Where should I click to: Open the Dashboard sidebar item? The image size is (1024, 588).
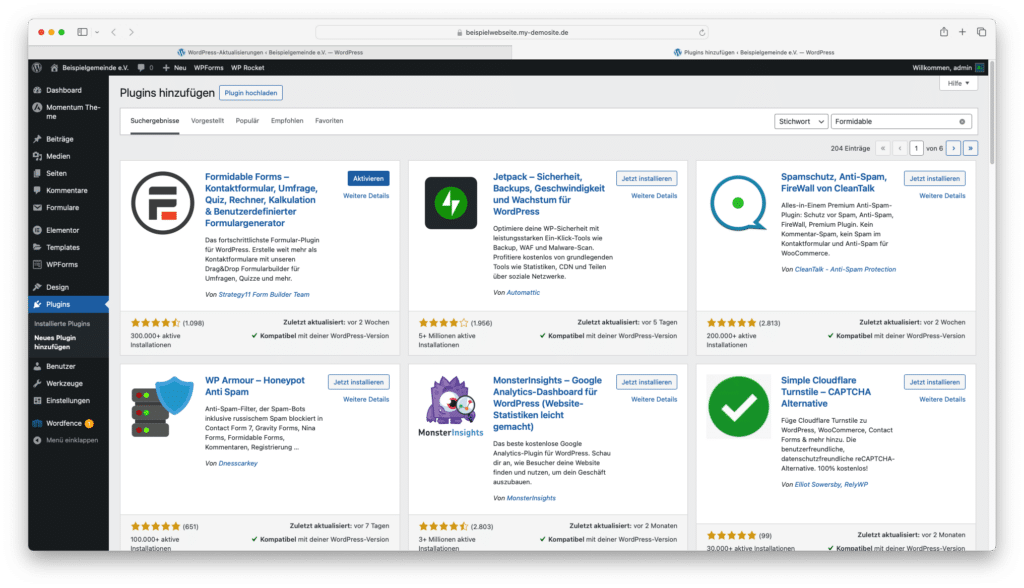[63, 90]
